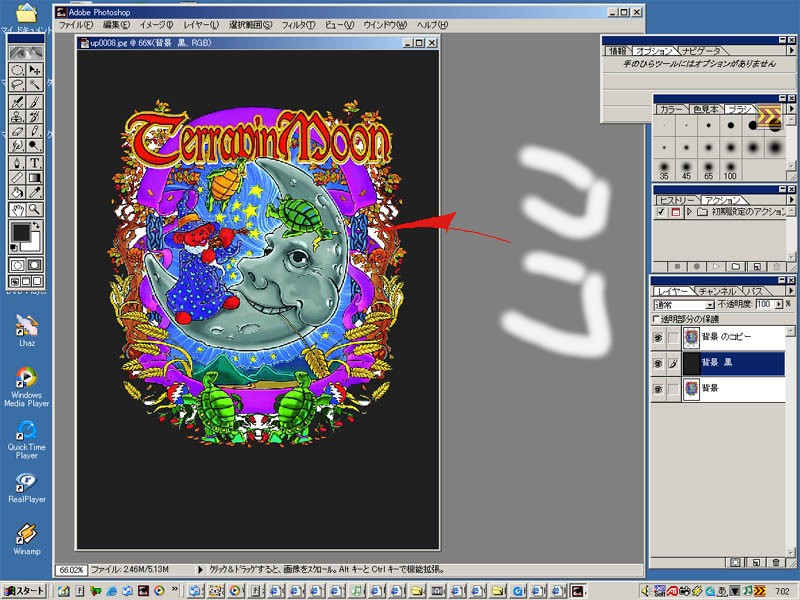Viewport: 800px width, 600px height.
Task: Create a new layer from Layers panel
Action: tap(756, 562)
